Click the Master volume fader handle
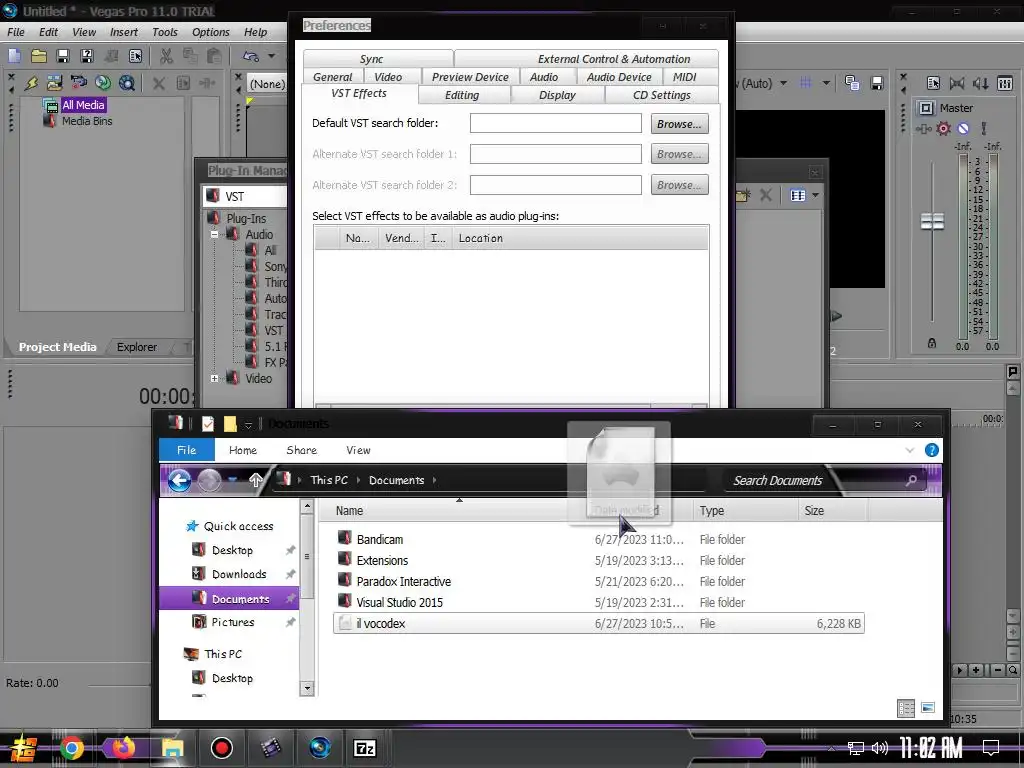 pyautogui.click(x=932, y=221)
